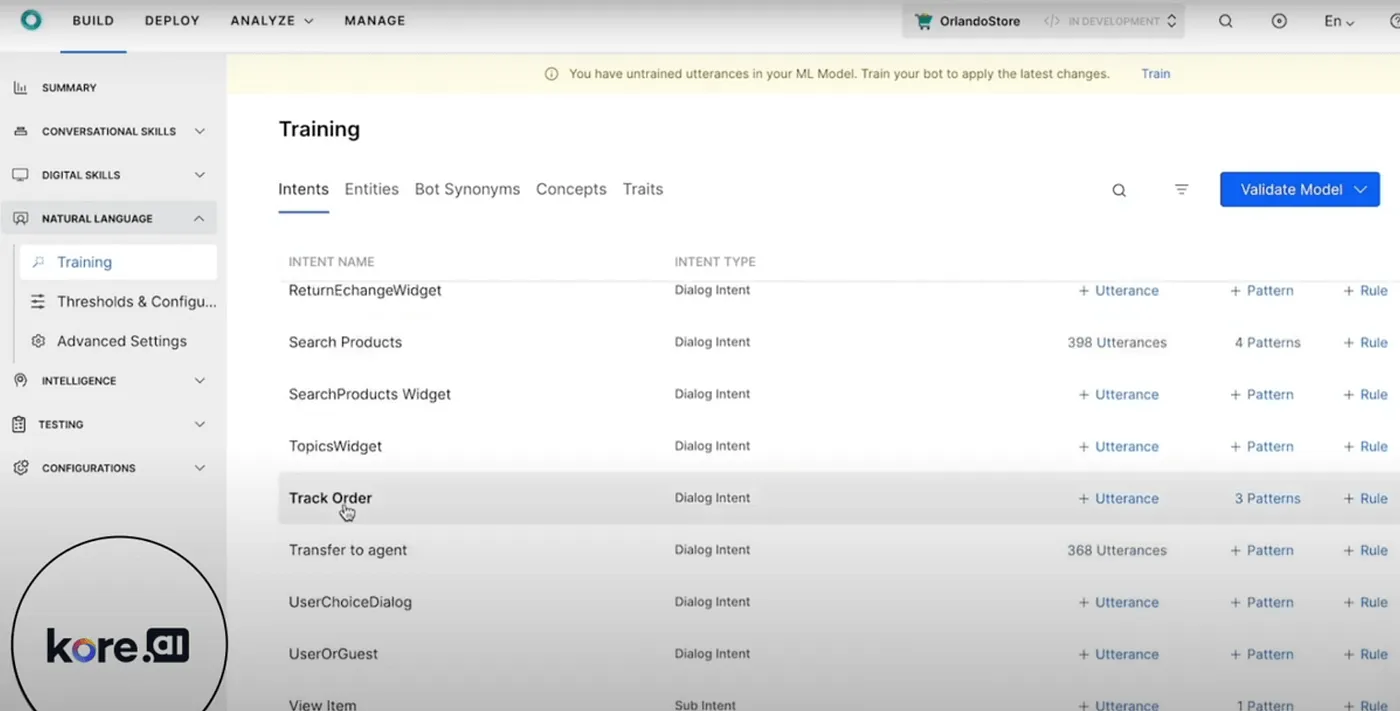
Task: Open the En language dropdown
Action: click(1339, 21)
